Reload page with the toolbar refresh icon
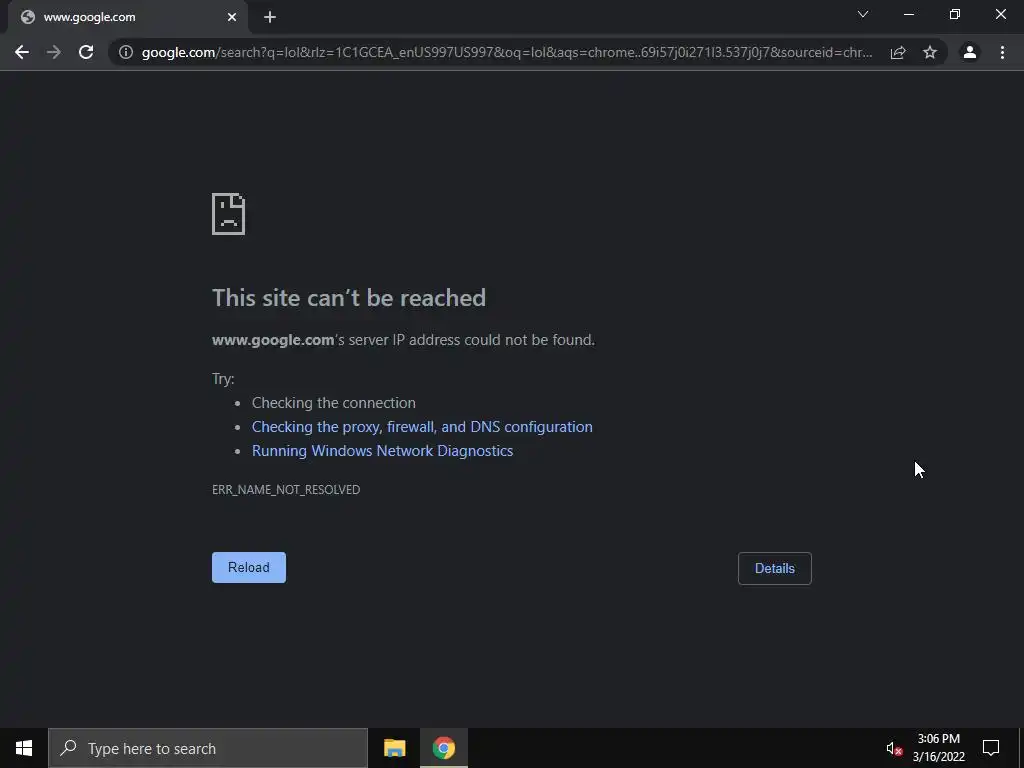 point(86,52)
